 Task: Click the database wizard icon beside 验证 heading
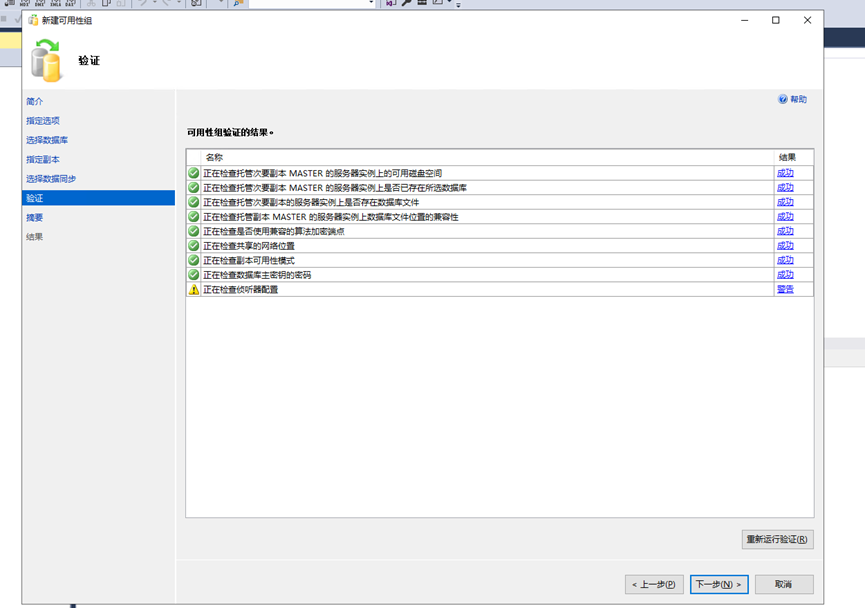(47, 60)
